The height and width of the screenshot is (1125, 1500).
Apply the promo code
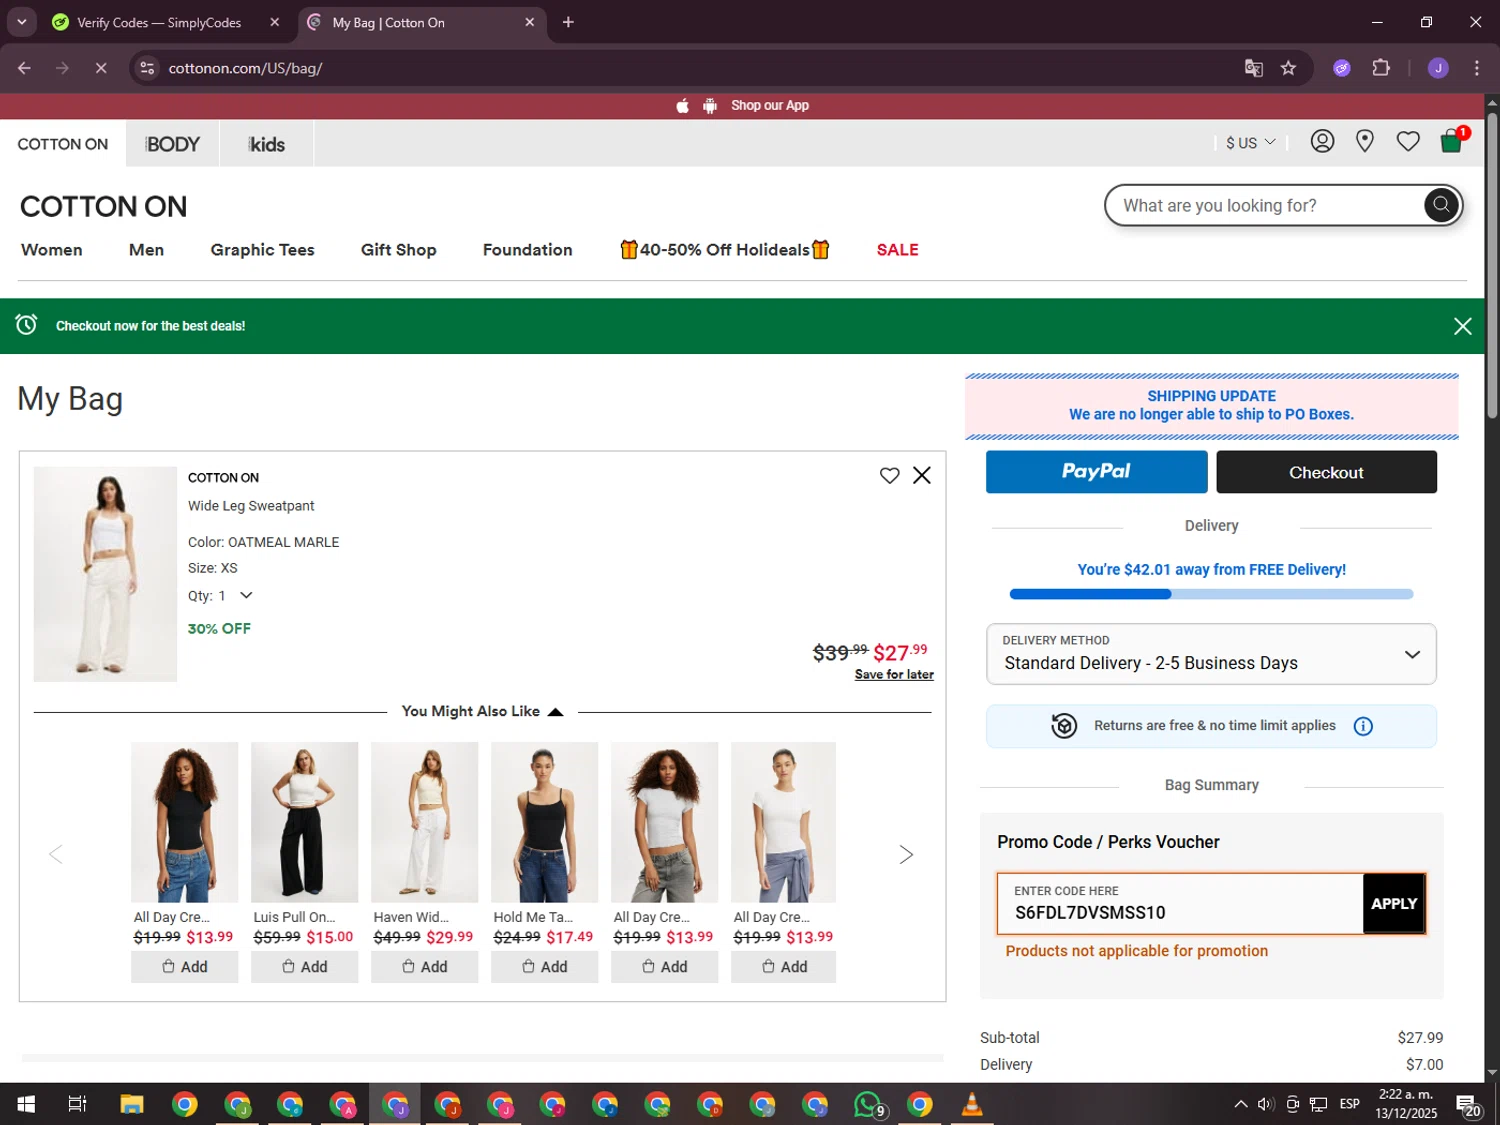(1393, 904)
